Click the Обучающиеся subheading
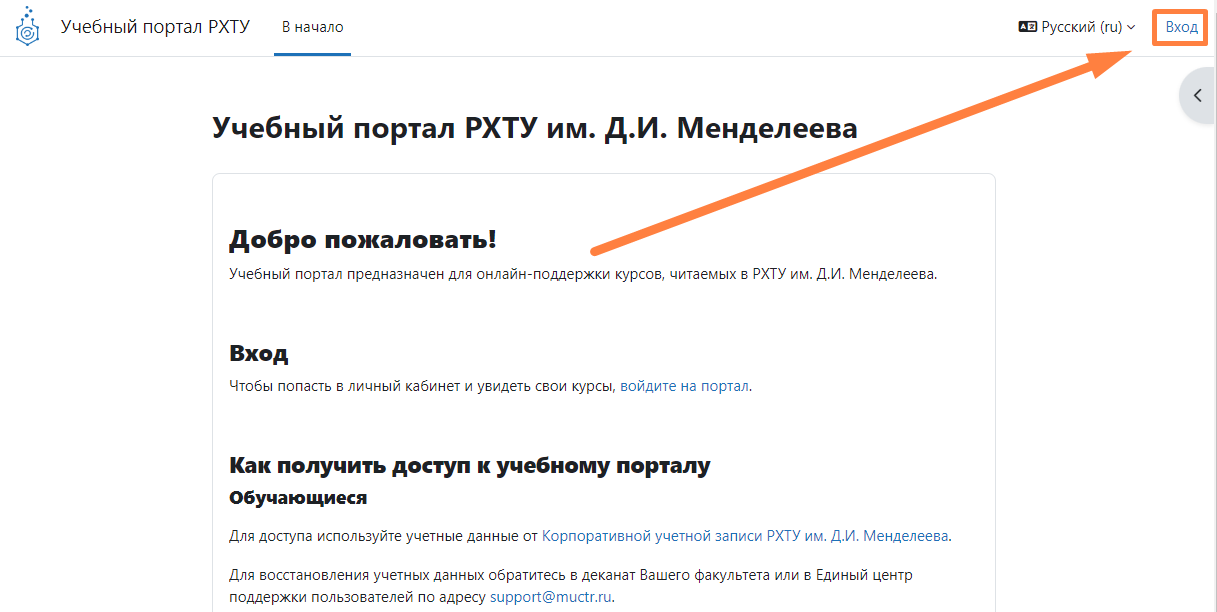 click(x=297, y=497)
